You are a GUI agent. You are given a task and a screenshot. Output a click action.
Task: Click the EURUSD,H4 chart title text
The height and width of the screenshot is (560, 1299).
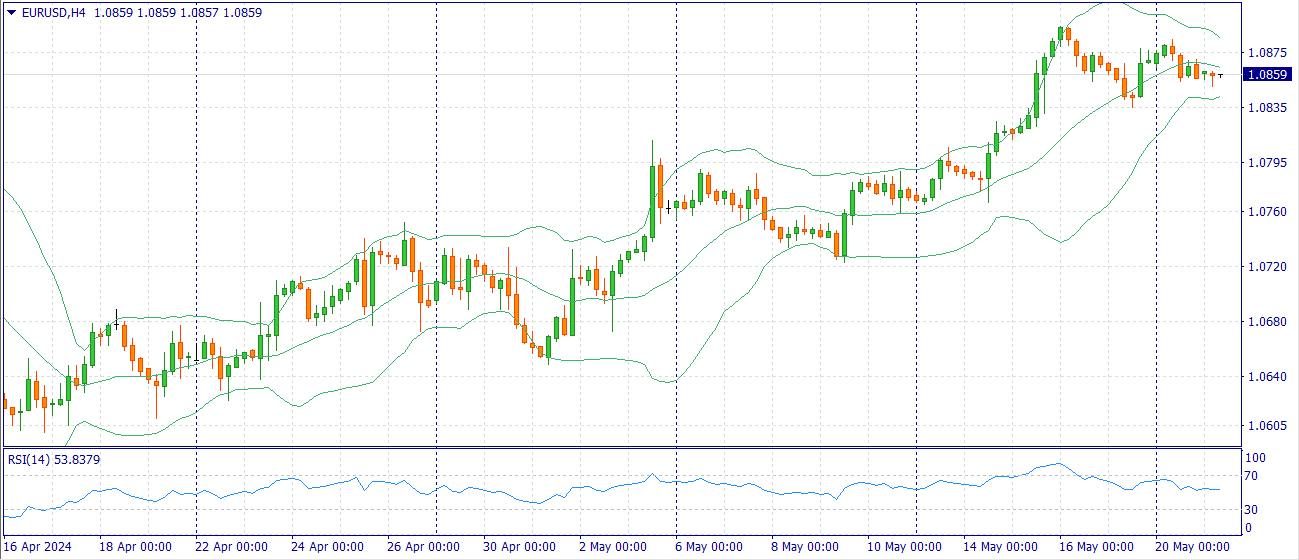tap(53, 12)
